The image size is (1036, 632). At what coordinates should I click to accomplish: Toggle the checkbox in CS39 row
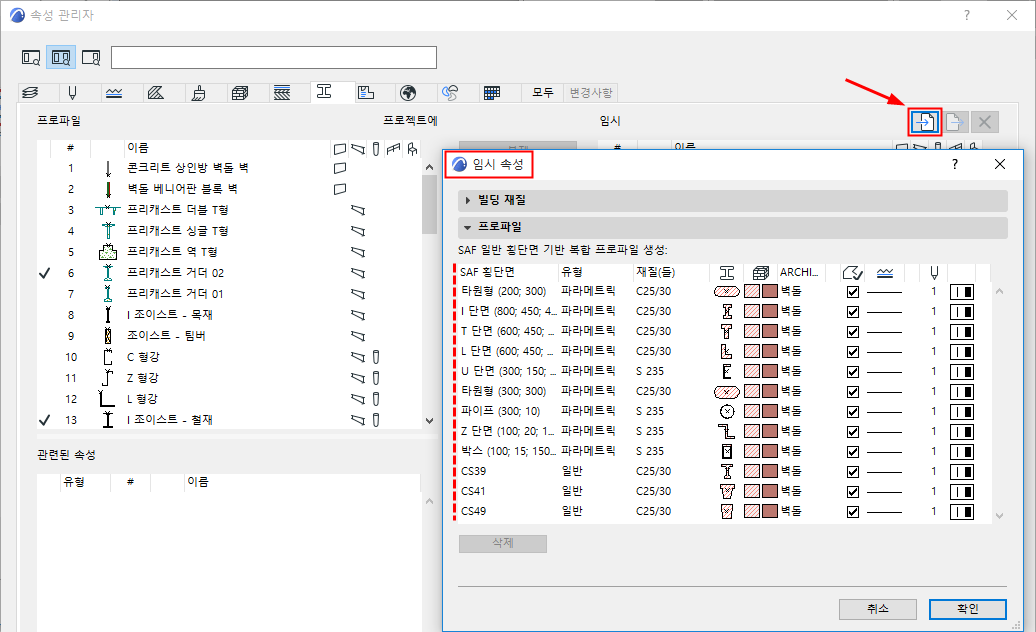pos(853,472)
